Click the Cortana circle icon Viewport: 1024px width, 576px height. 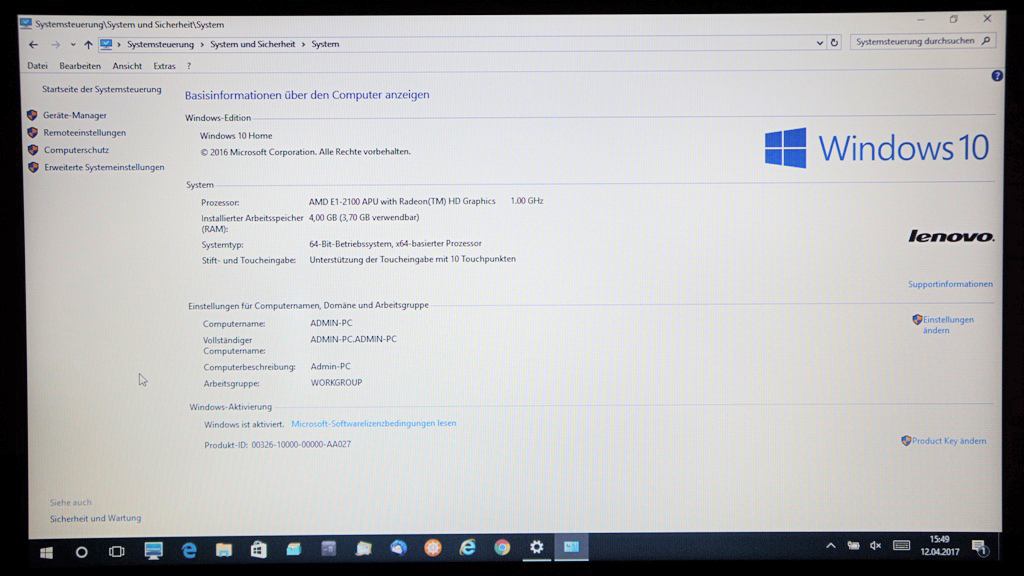click(x=81, y=552)
